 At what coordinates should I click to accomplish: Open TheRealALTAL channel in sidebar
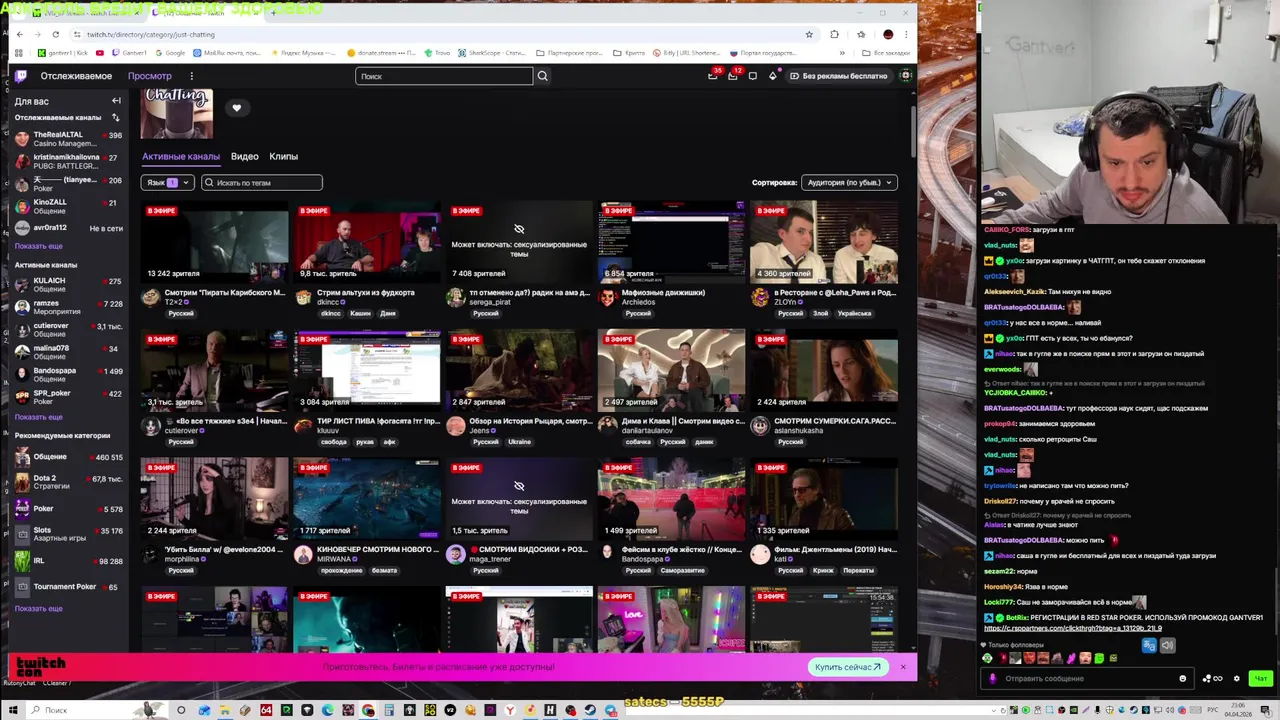tap(68, 139)
